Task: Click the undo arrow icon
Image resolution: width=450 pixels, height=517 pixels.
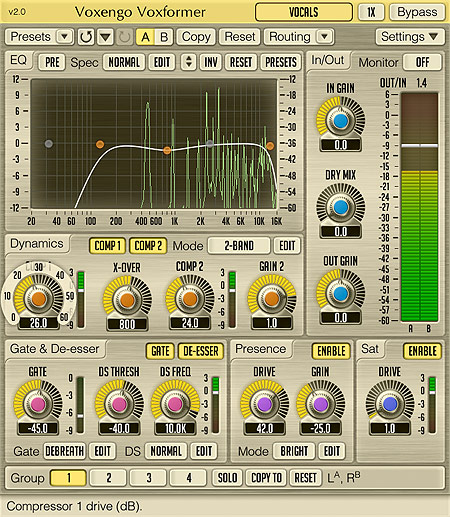Action: tap(86, 37)
